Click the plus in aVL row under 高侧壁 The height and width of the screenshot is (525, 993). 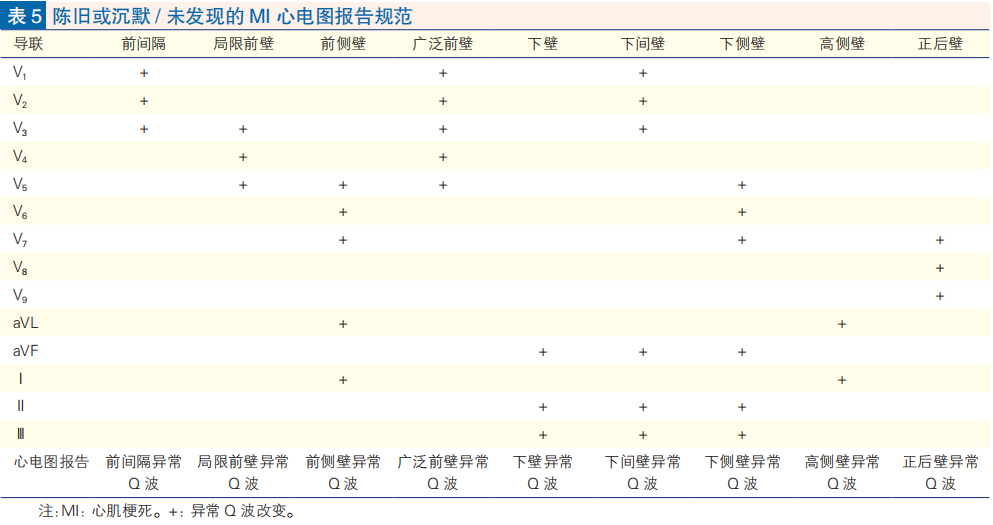[x=841, y=324]
